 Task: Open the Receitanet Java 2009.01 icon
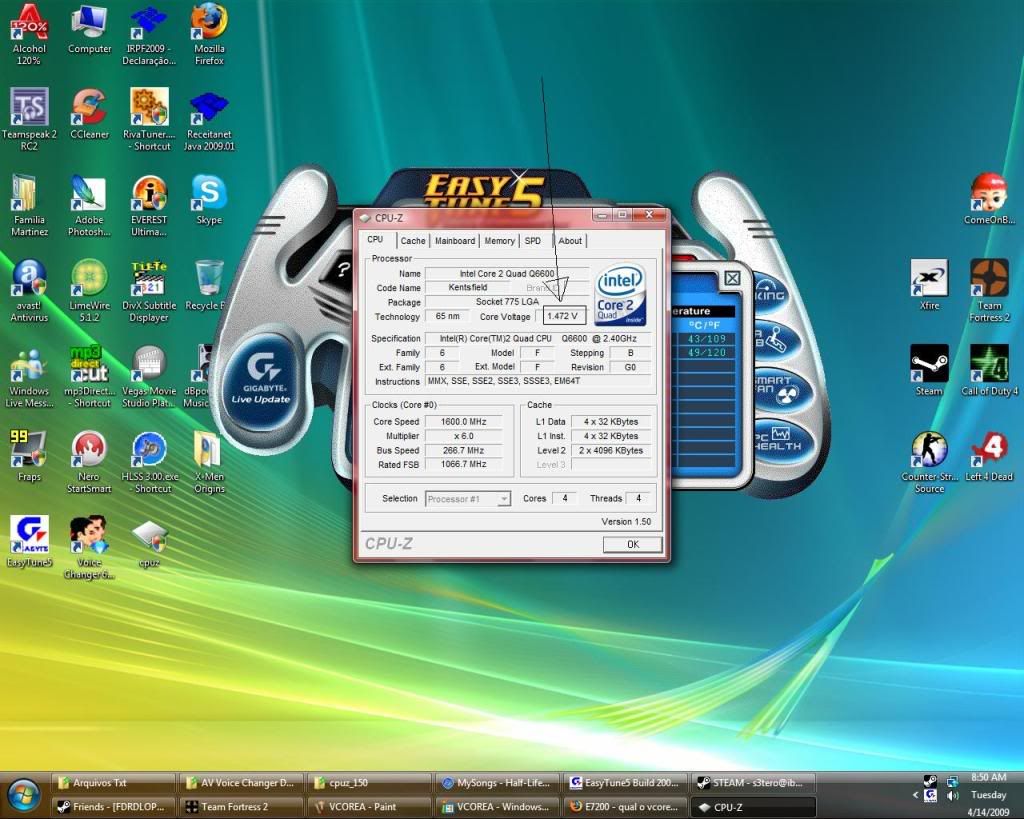209,120
